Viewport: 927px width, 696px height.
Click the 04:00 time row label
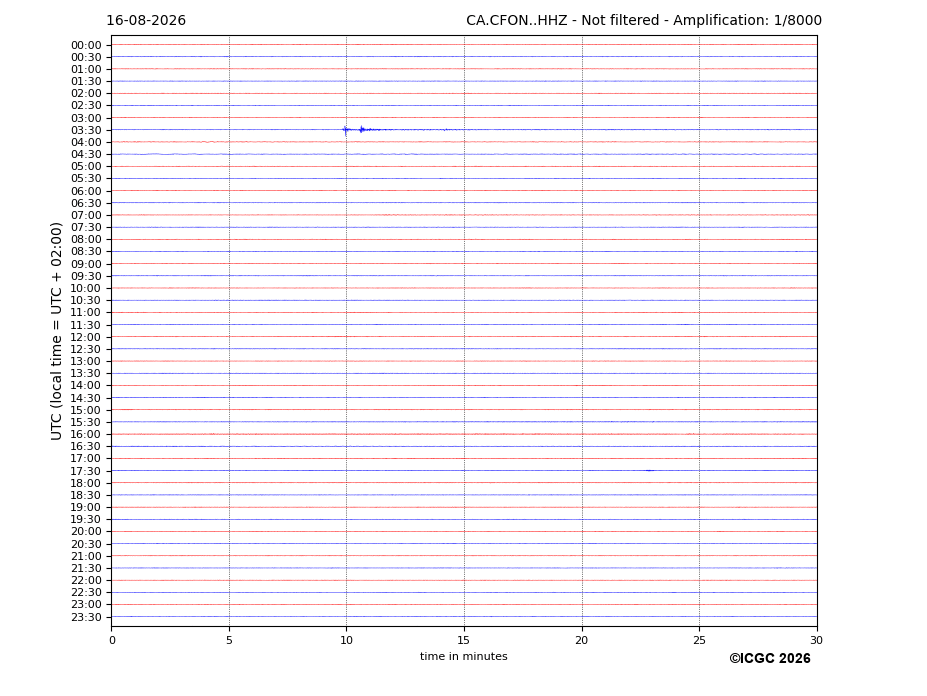point(86,143)
